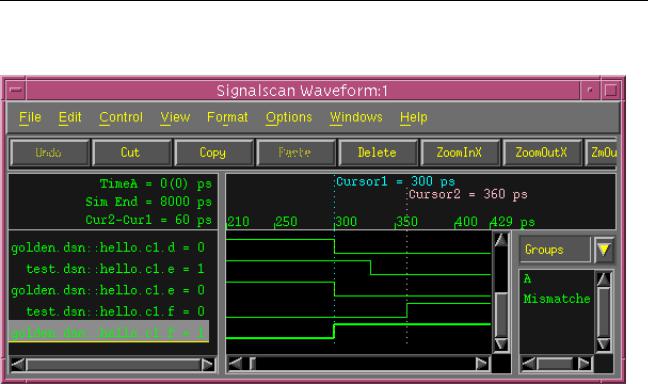648x384 pixels.
Task: Click the waveform horizontal scrollbar thumb
Action: coord(253,364)
